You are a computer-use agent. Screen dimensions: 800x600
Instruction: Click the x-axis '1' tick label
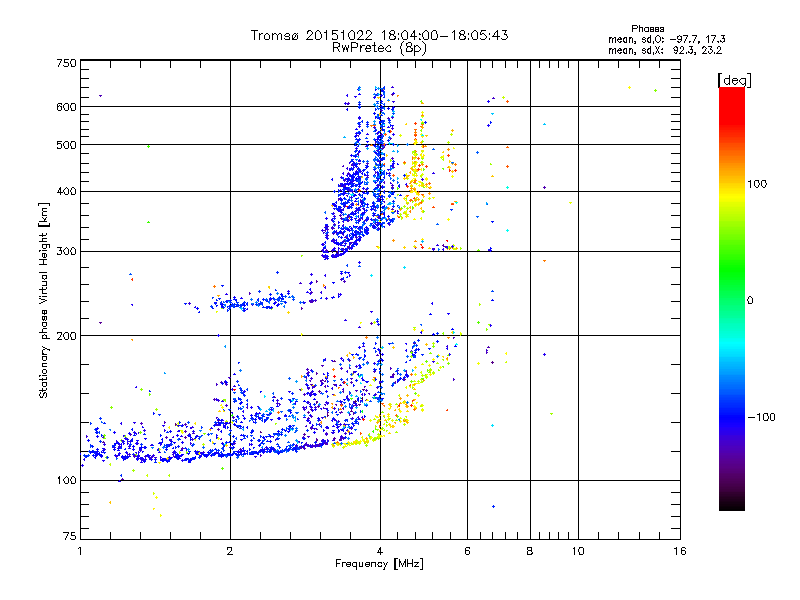tap(80, 551)
